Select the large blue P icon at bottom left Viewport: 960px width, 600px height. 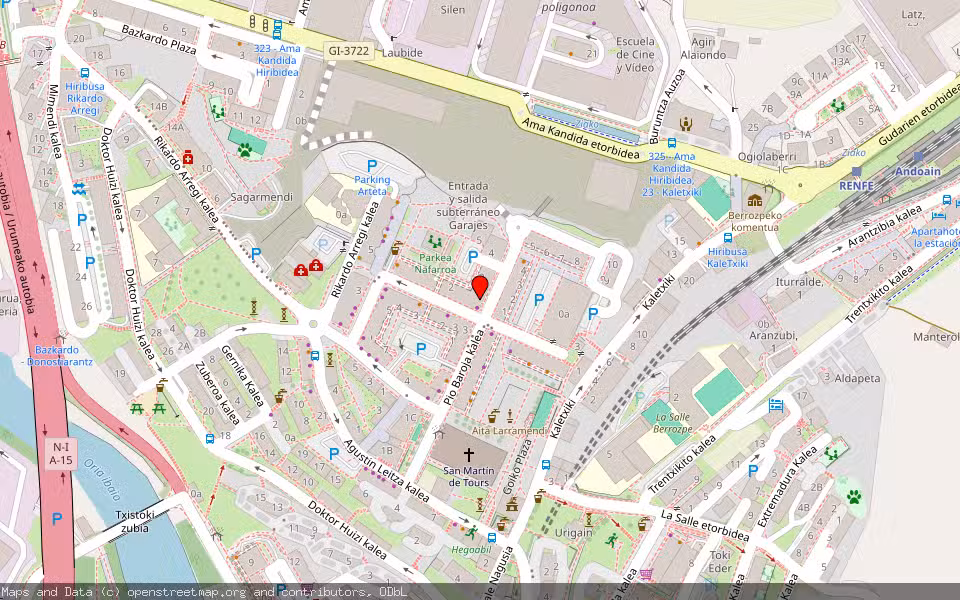57,520
